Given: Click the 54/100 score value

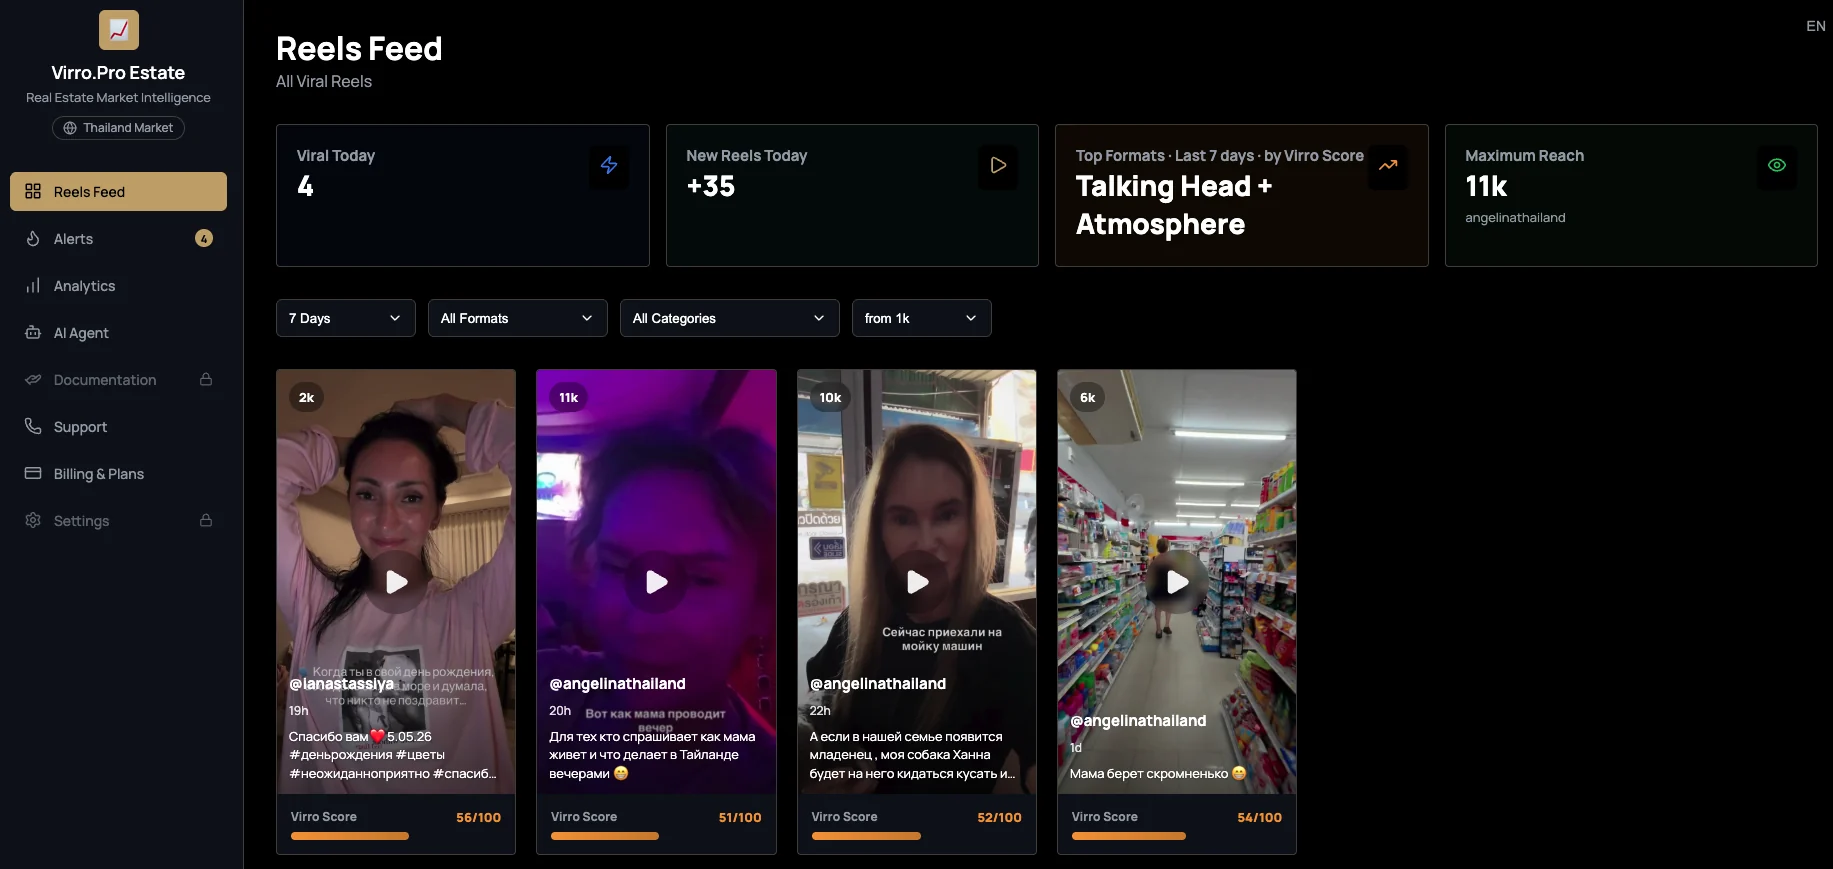Looking at the screenshot, I should coord(1259,817).
